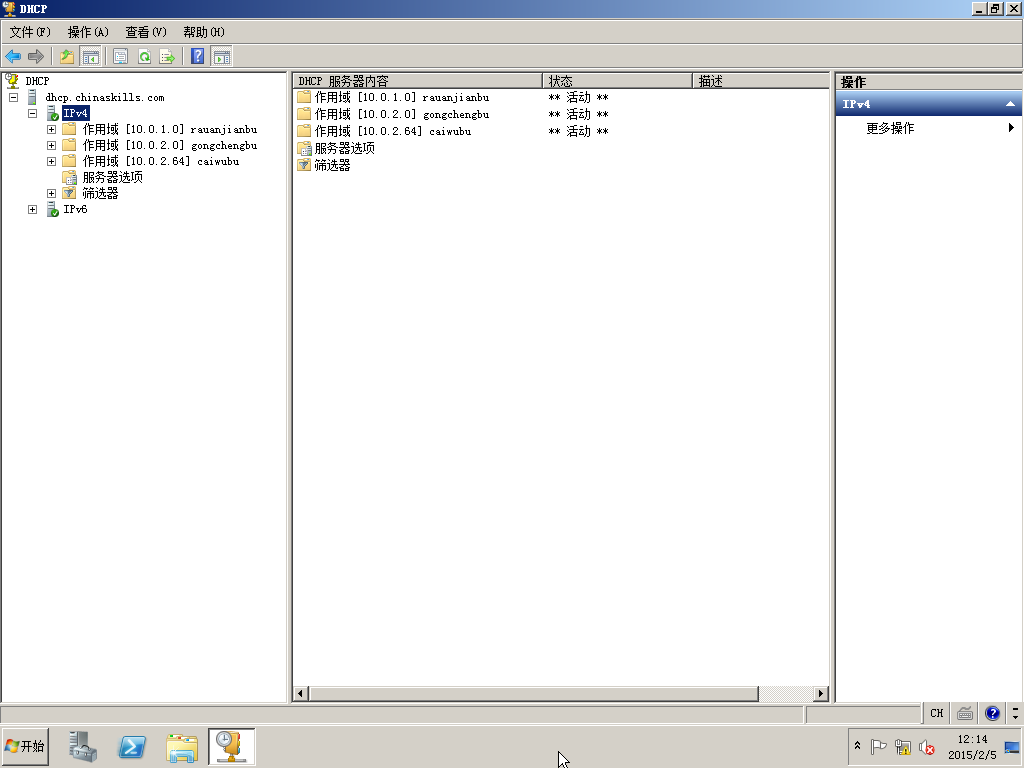Click folder icon of list row caiwubu
Screen dimensions: 1024x768
tap(304, 131)
